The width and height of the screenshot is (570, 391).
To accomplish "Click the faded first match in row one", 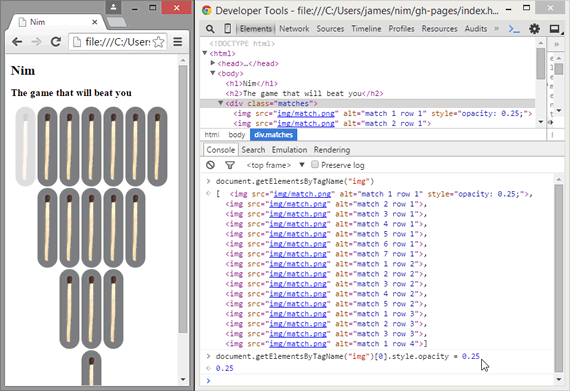I will 25,146.
